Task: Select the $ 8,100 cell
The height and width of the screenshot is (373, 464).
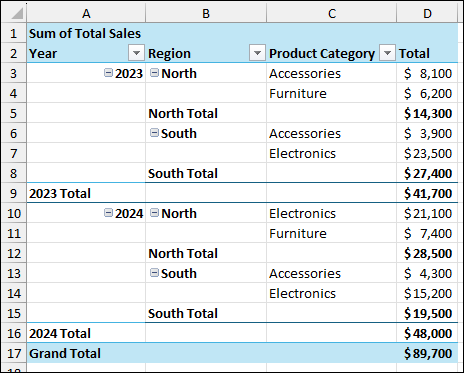Action: (427, 73)
